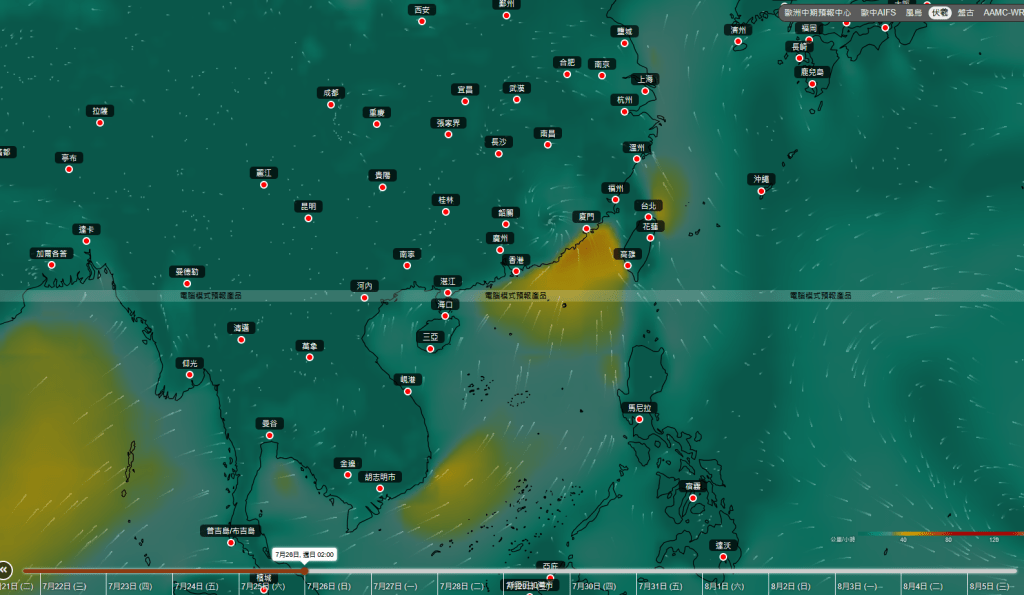The height and width of the screenshot is (595, 1024).
Task: Click the 湛江 city label
Action: [448, 281]
